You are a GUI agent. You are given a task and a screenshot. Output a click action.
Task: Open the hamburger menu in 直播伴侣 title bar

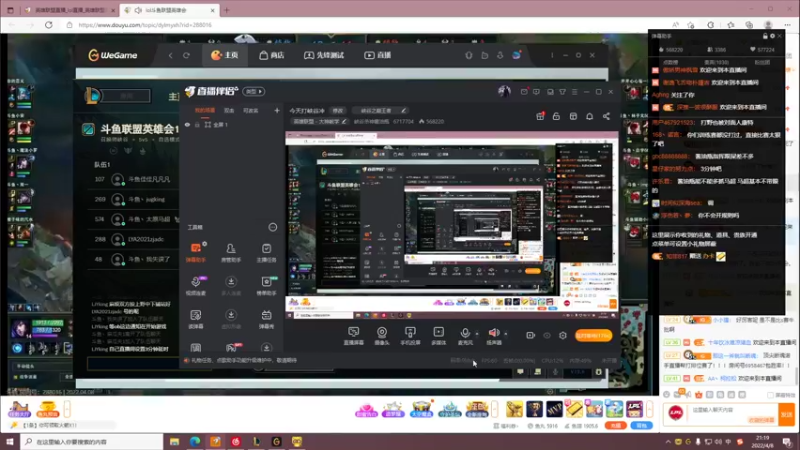574,92
